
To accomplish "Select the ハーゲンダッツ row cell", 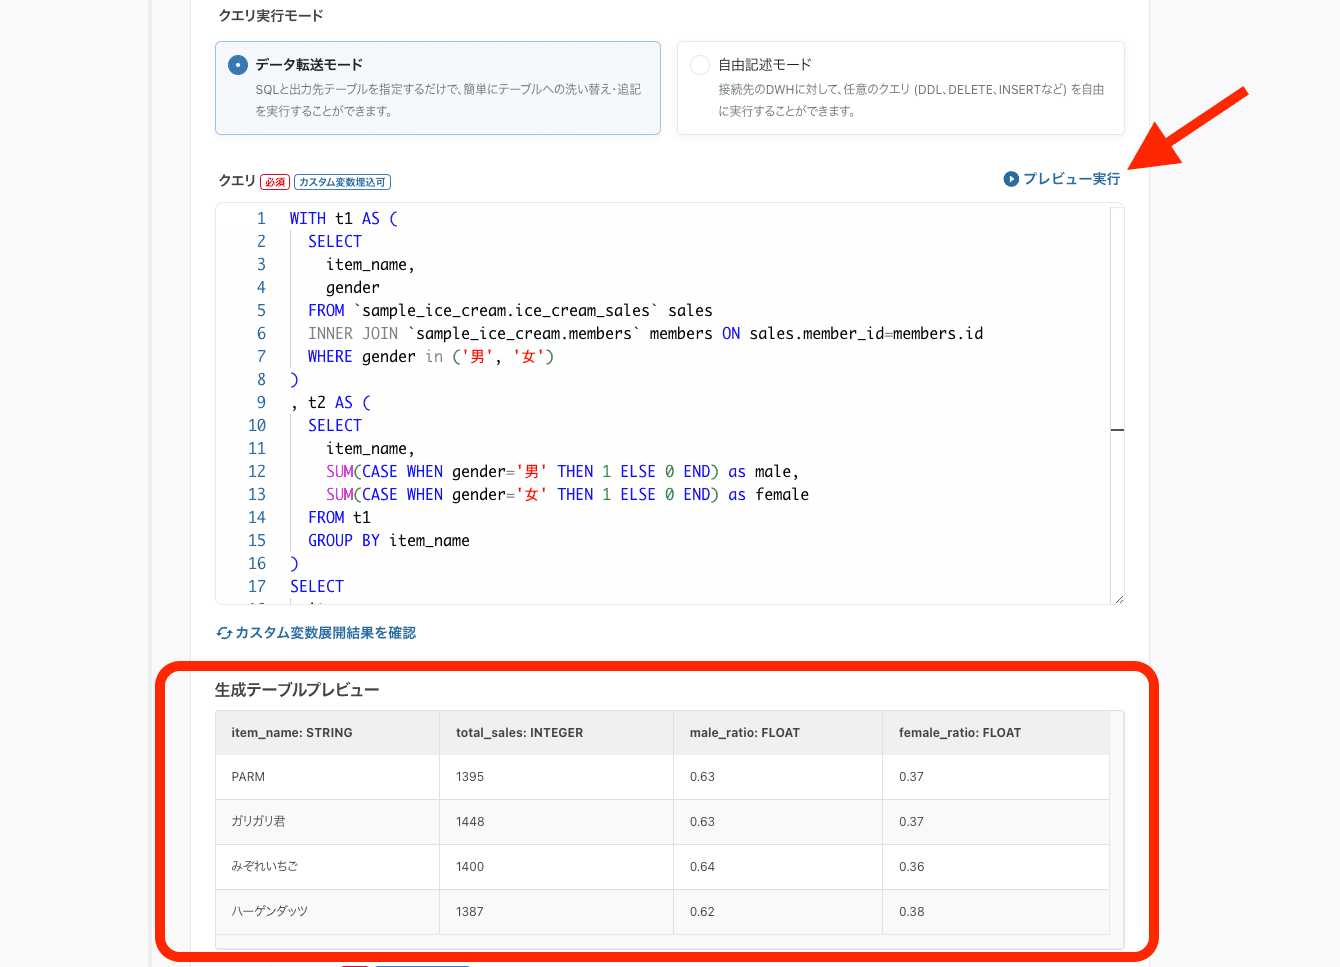I will point(269,912).
